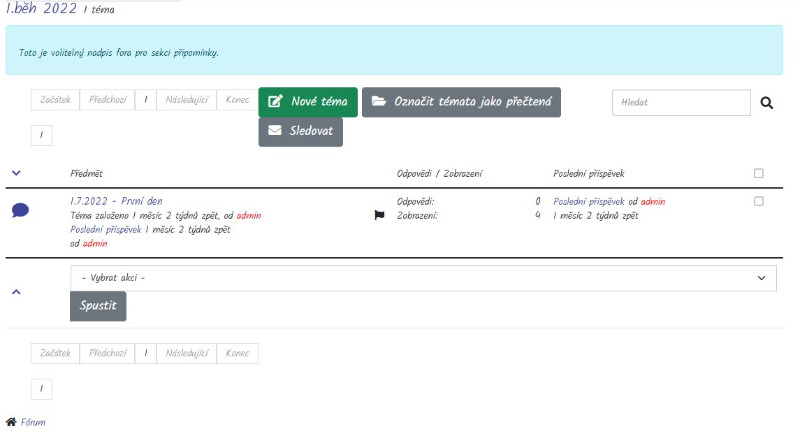This screenshot has height=433, width=800.
Task: Collapse the up chevron beside actions
Action: click(x=16, y=292)
